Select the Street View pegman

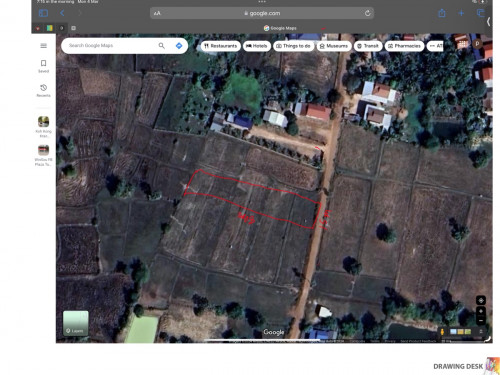[x=442, y=332]
